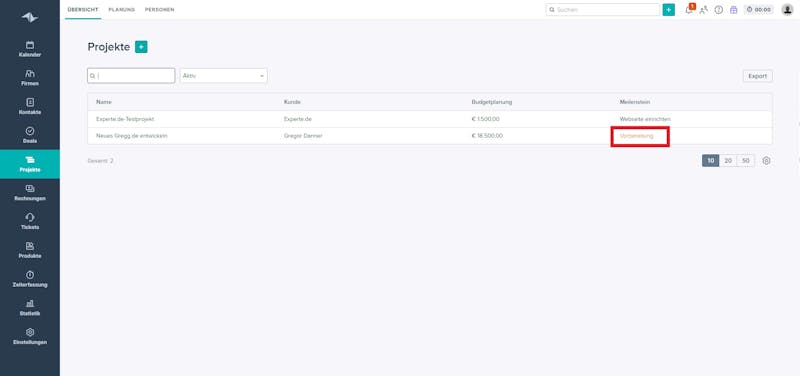
Task: Open the table column settings gear
Action: coord(766,161)
